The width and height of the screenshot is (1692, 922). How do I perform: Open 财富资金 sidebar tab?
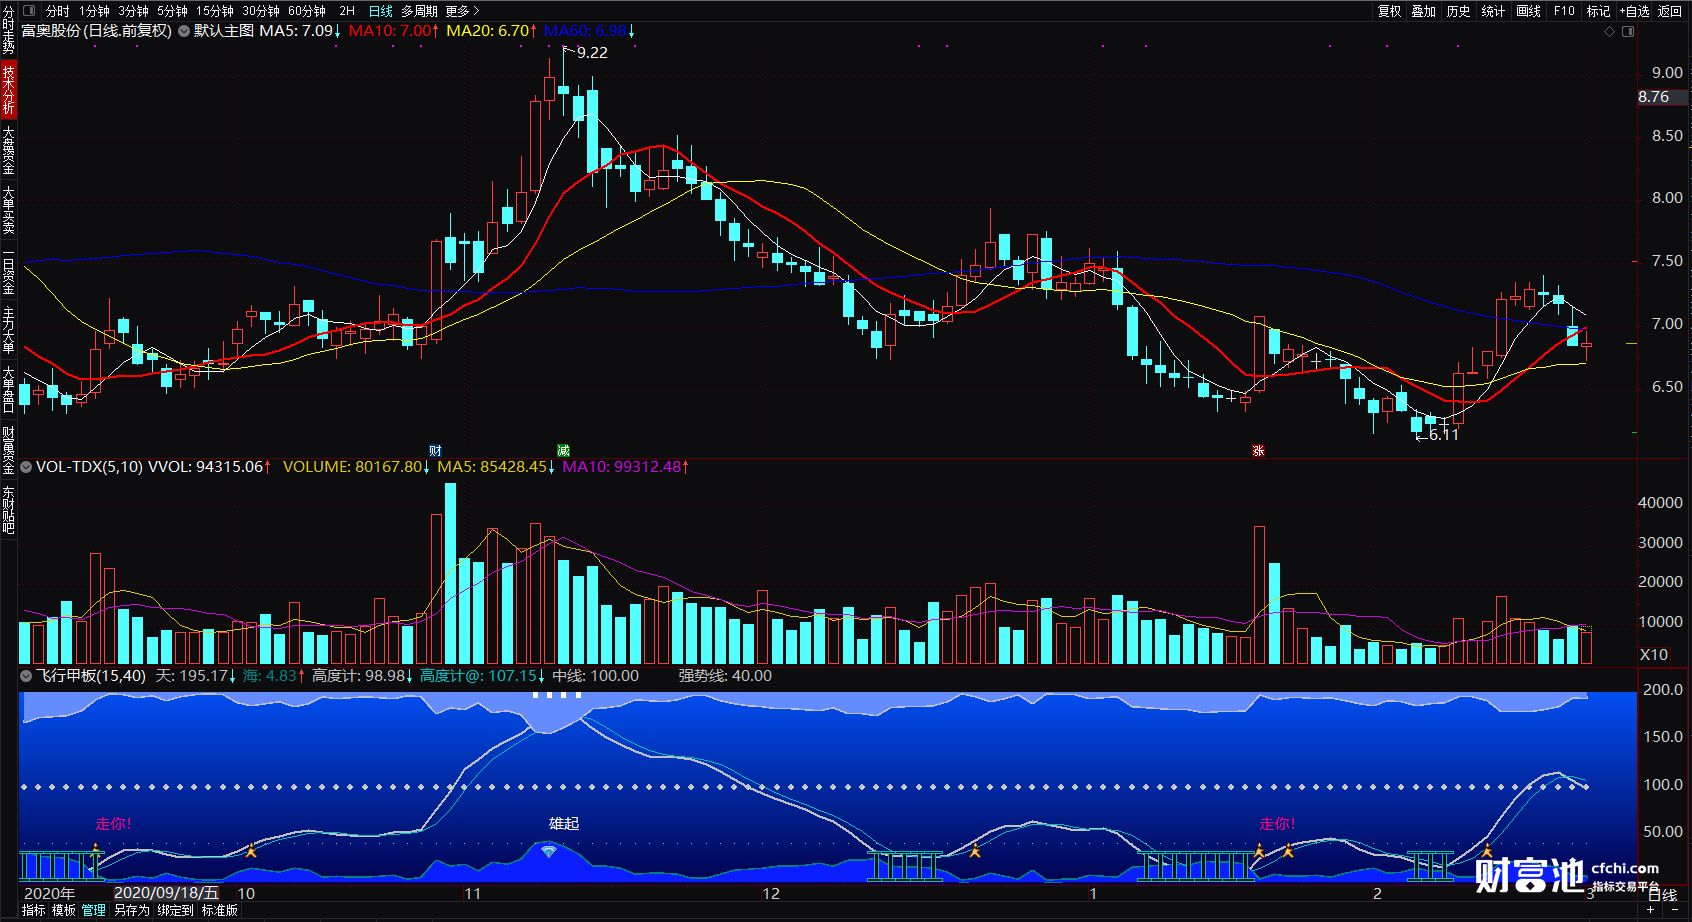[8, 450]
